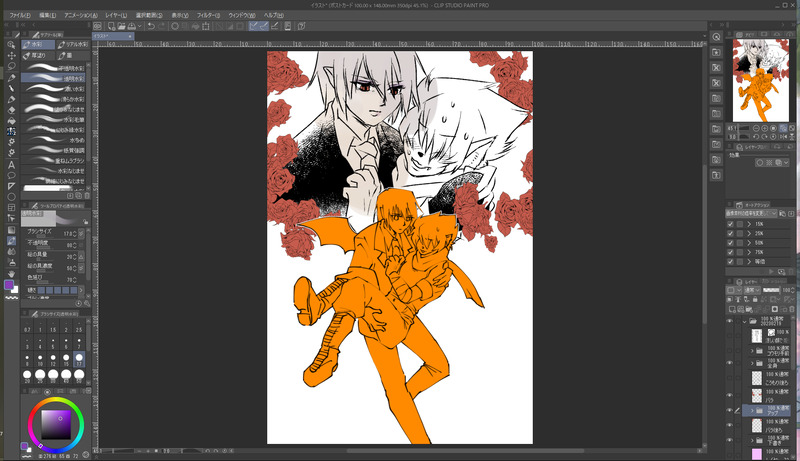Open the アニメーション (Animation) menu
Viewport: 800px width, 461px height.
[x=81, y=15]
